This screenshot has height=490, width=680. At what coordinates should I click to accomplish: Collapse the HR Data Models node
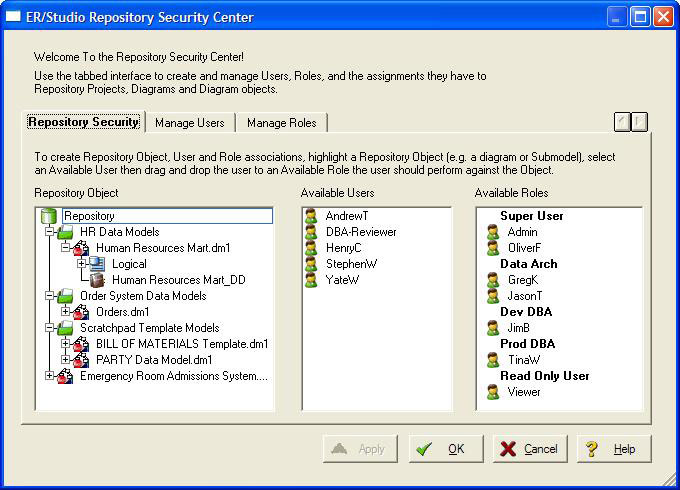[49, 232]
